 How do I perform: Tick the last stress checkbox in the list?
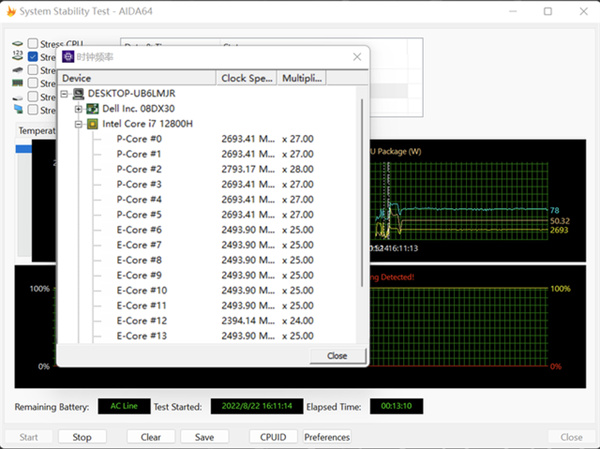[x=33, y=110]
